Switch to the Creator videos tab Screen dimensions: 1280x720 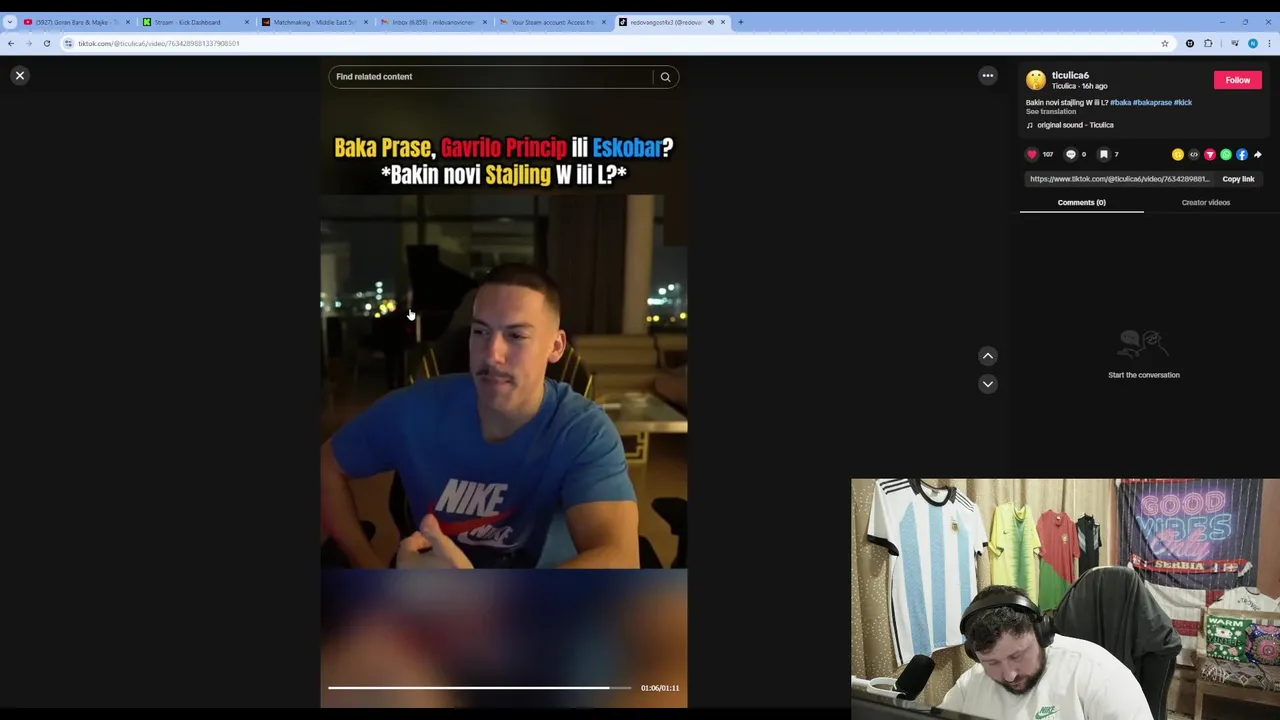[1205, 203]
